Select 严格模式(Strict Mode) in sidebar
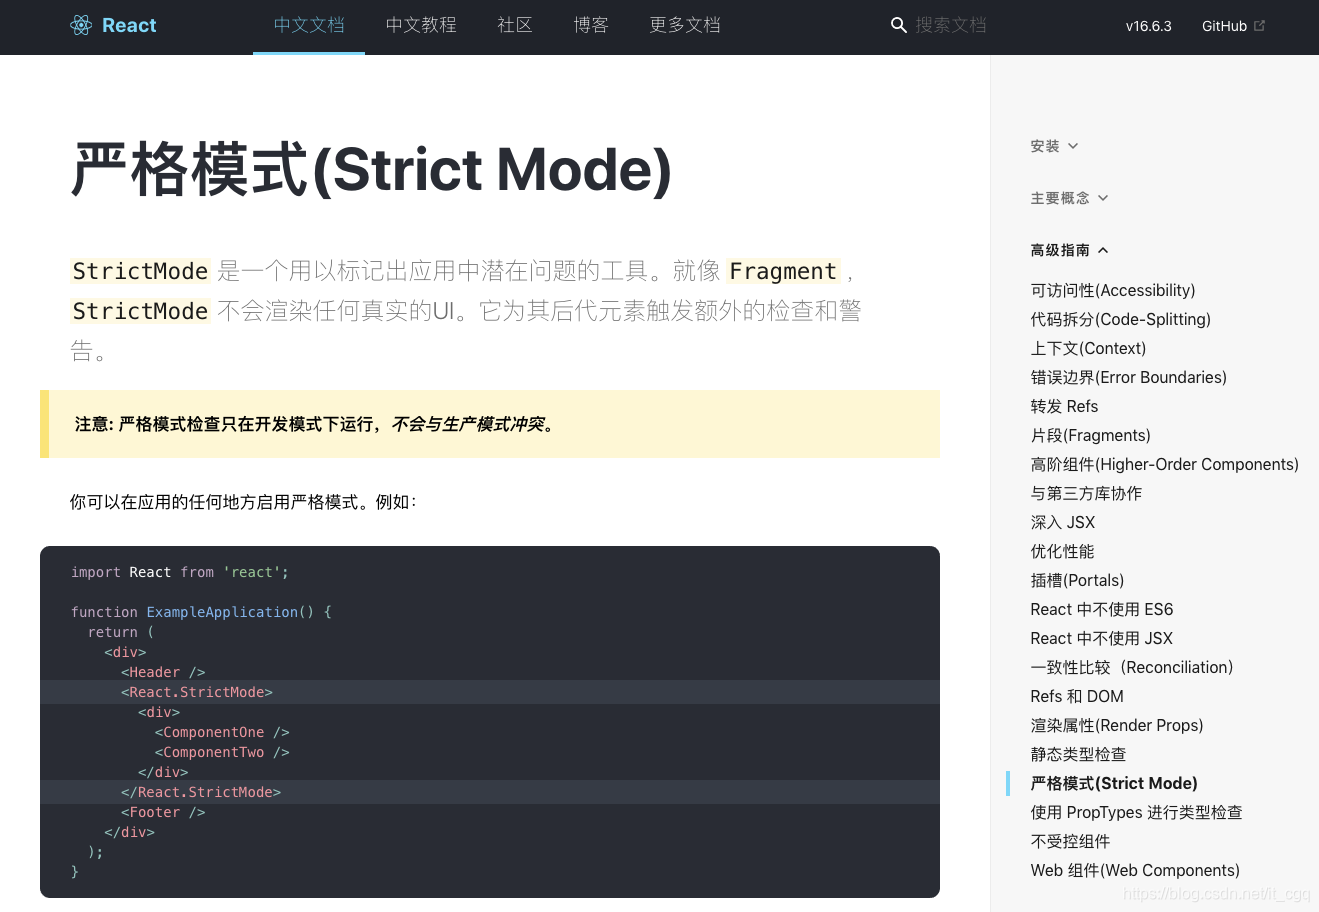Screen dimensions: 1319x912 point(1114,783)
